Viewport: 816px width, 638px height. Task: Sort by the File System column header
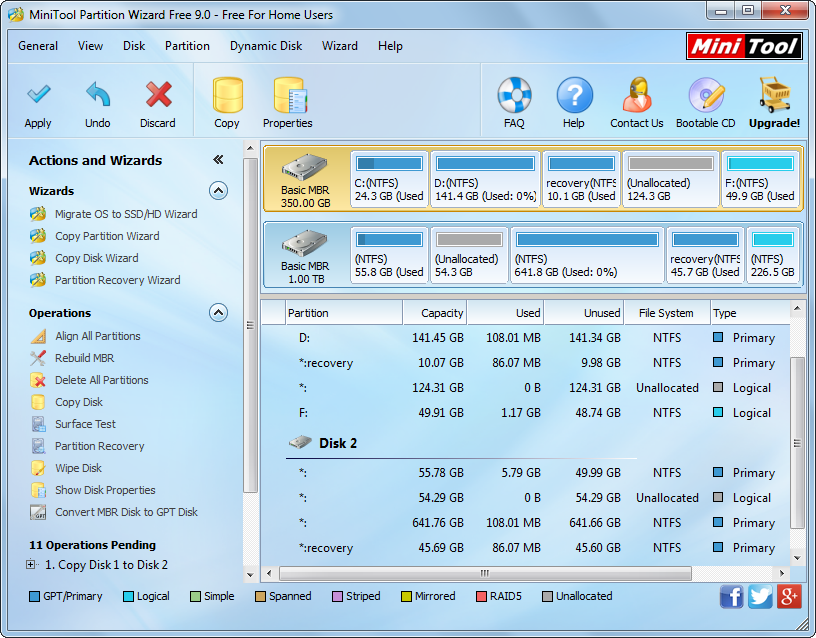pos(667,313)
